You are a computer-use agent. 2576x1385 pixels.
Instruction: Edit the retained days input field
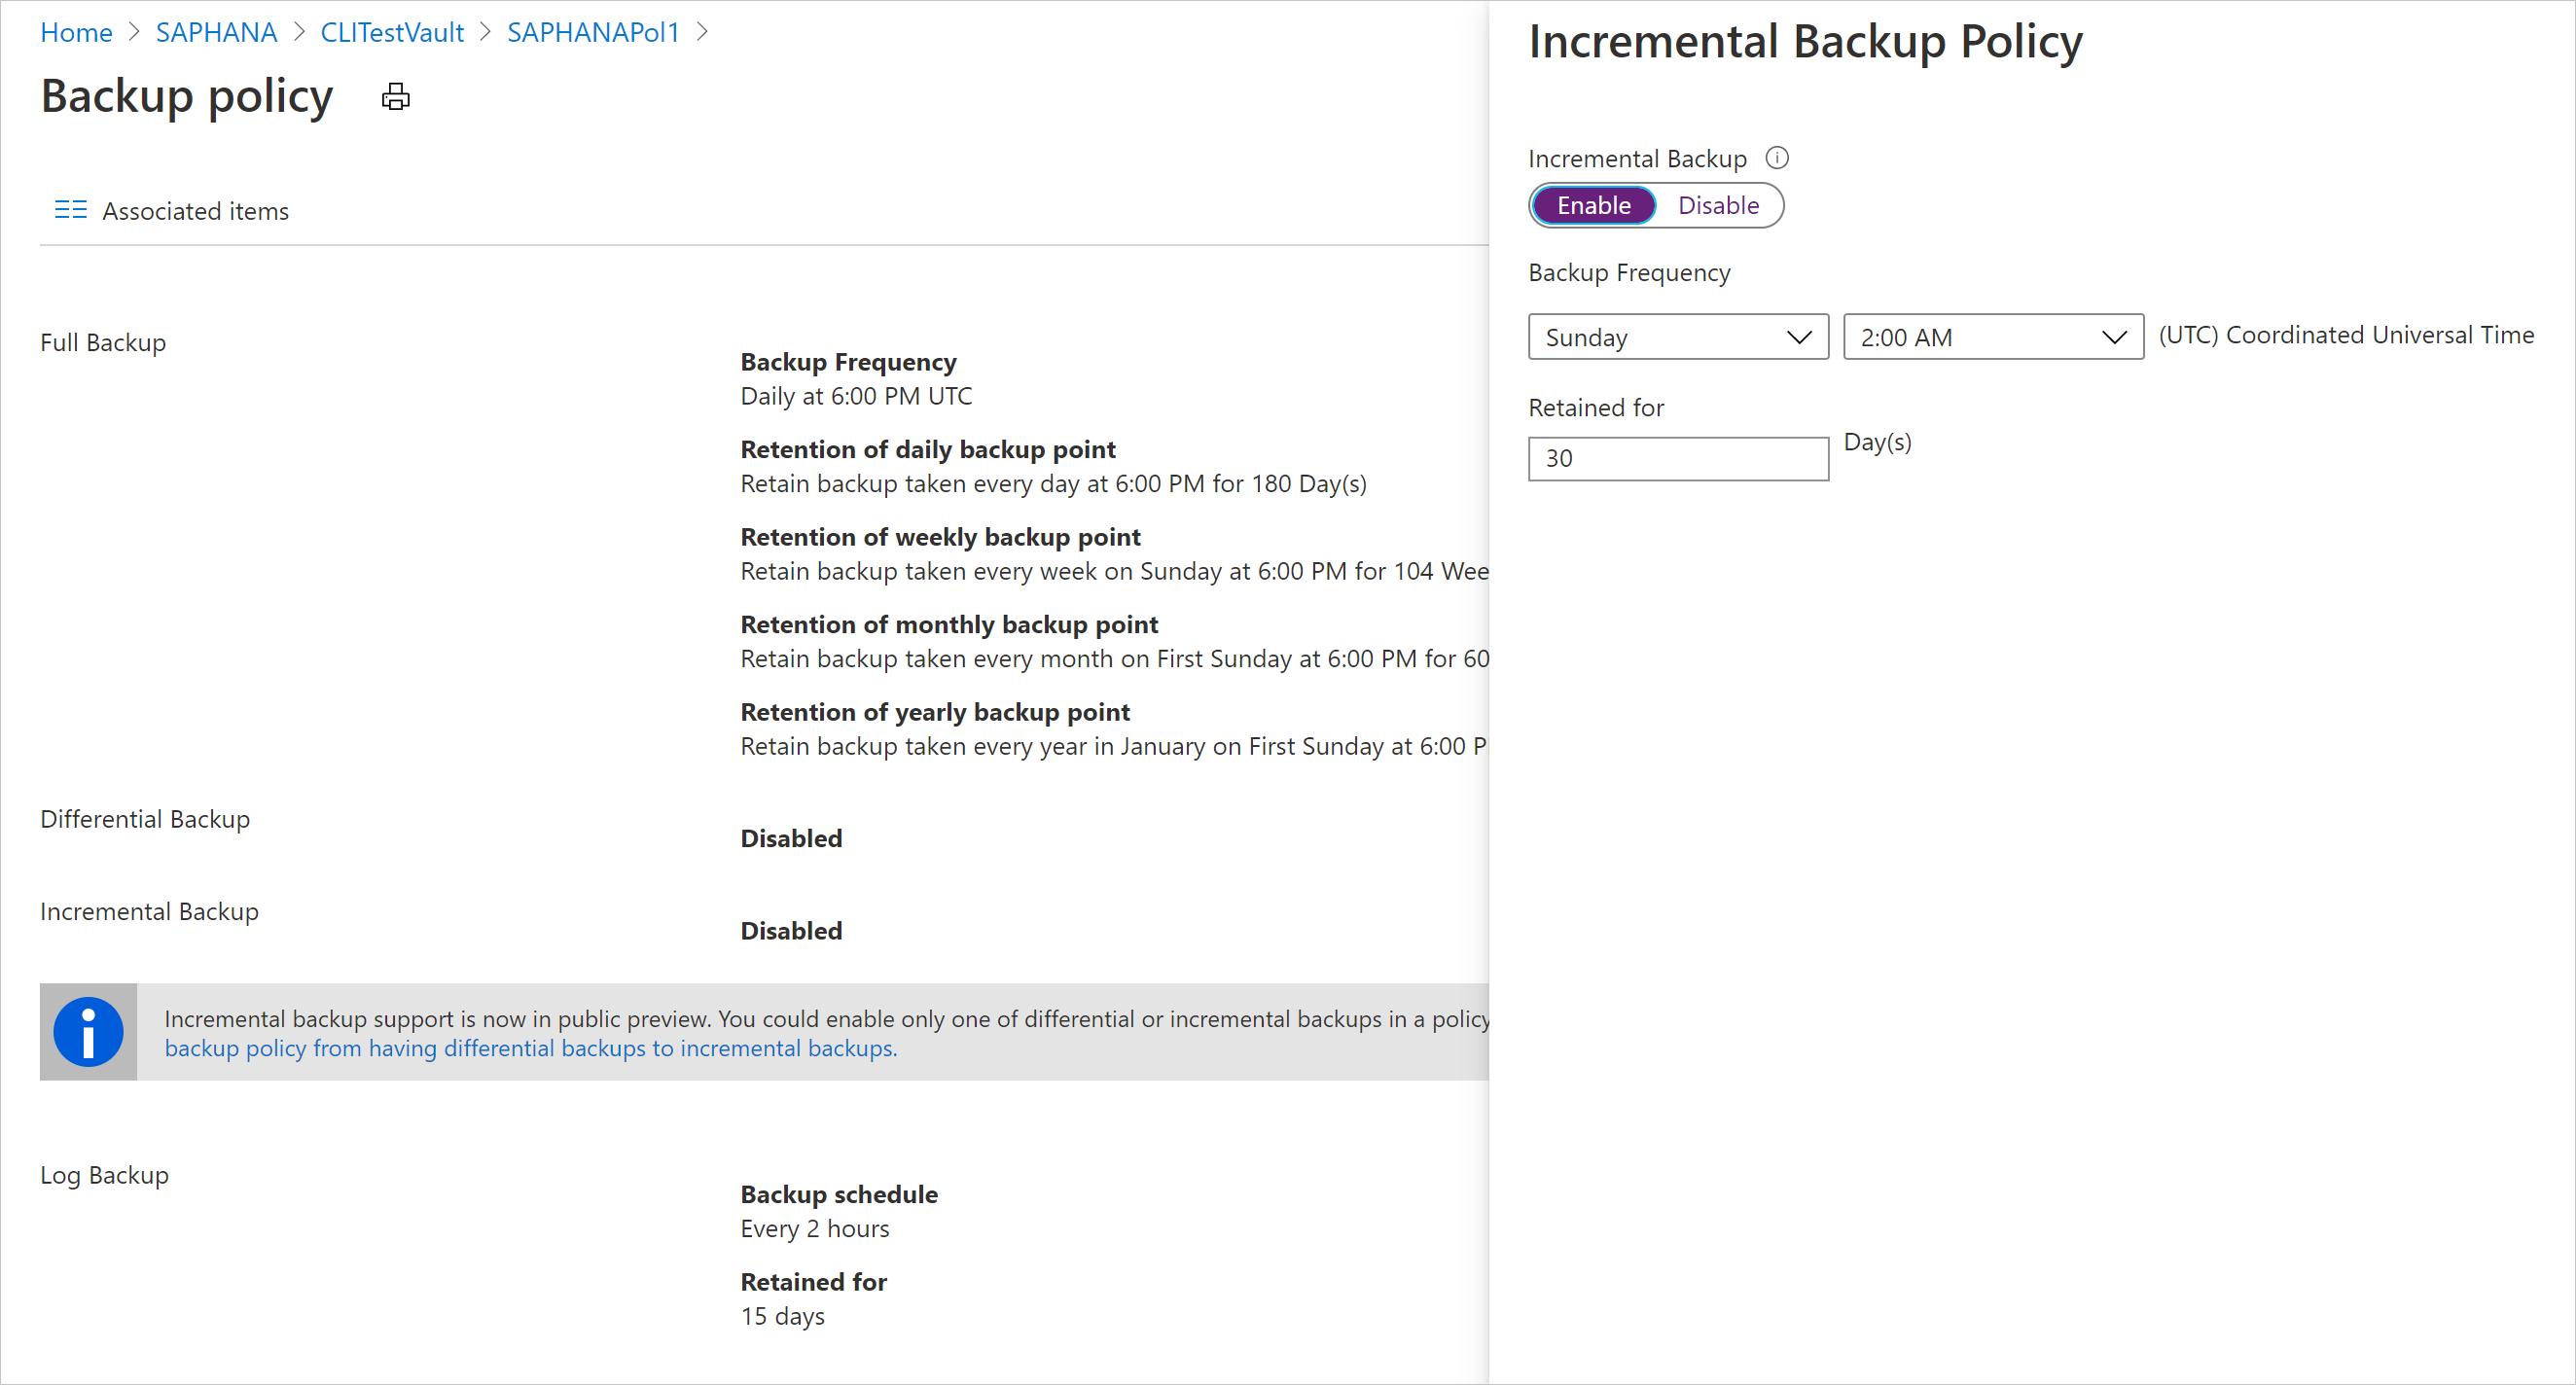point(1679,457)
